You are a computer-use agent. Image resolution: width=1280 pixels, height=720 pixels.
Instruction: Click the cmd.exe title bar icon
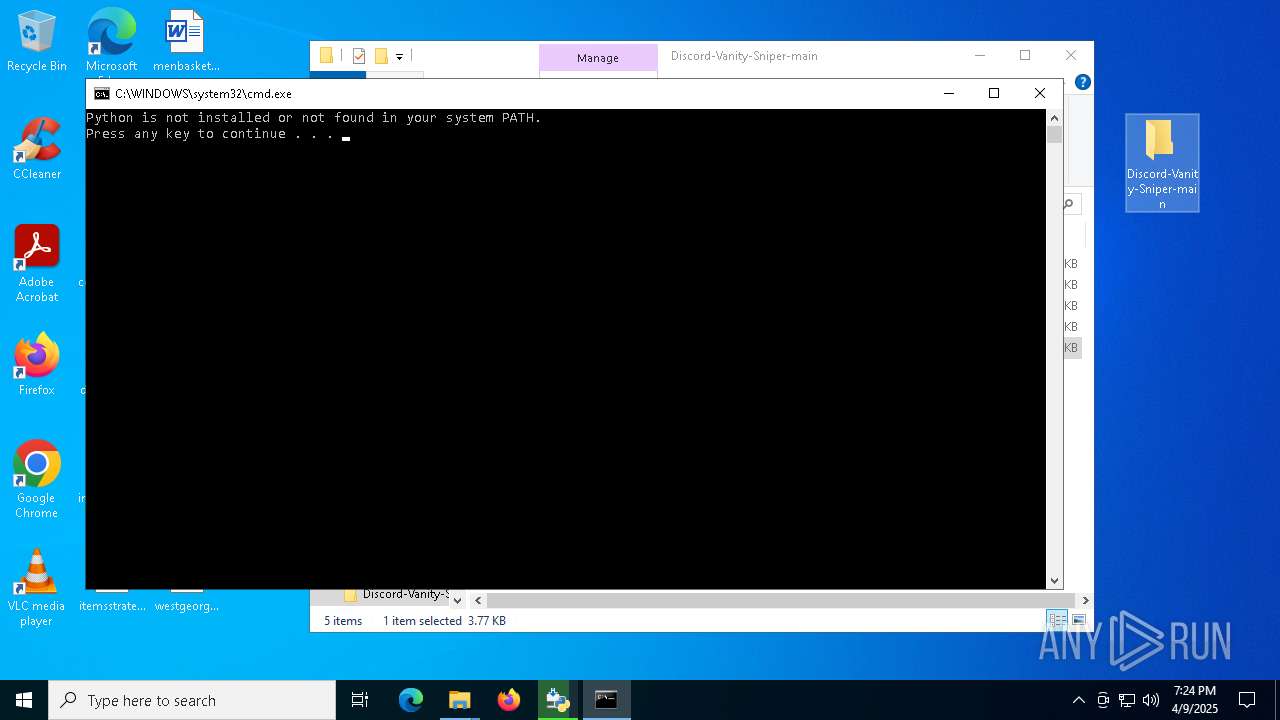[x=102, y=94]
